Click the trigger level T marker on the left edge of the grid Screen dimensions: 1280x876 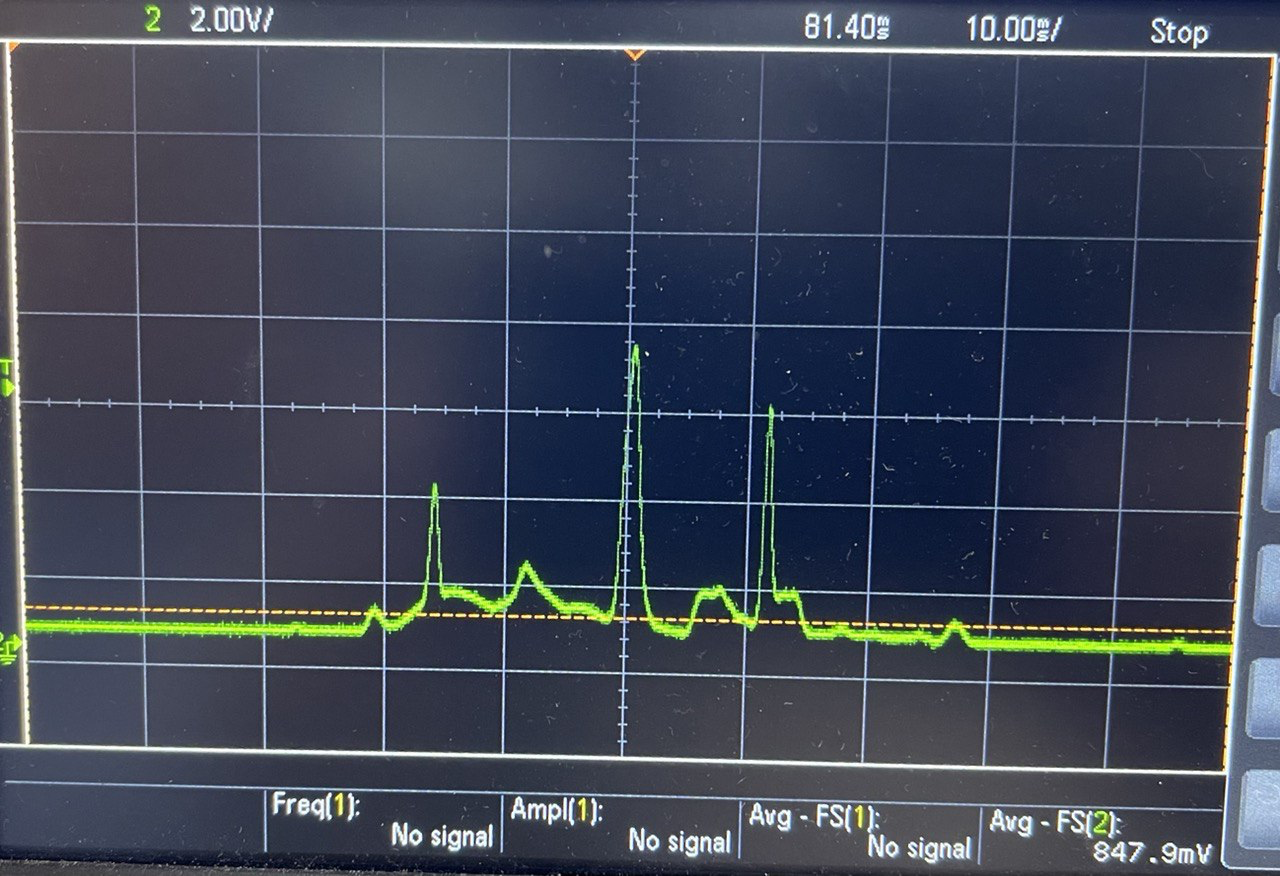9,376
